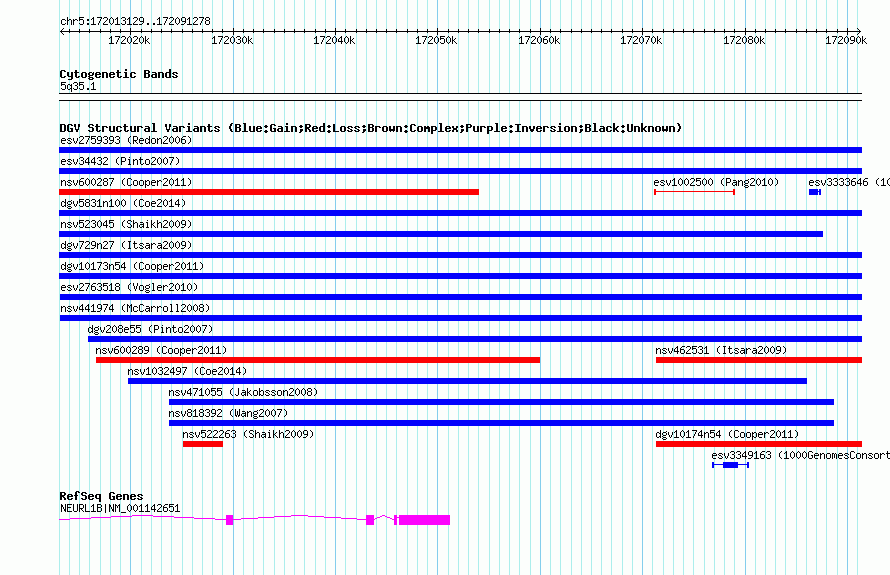Click the blue bar under dgv208e55

475,339
